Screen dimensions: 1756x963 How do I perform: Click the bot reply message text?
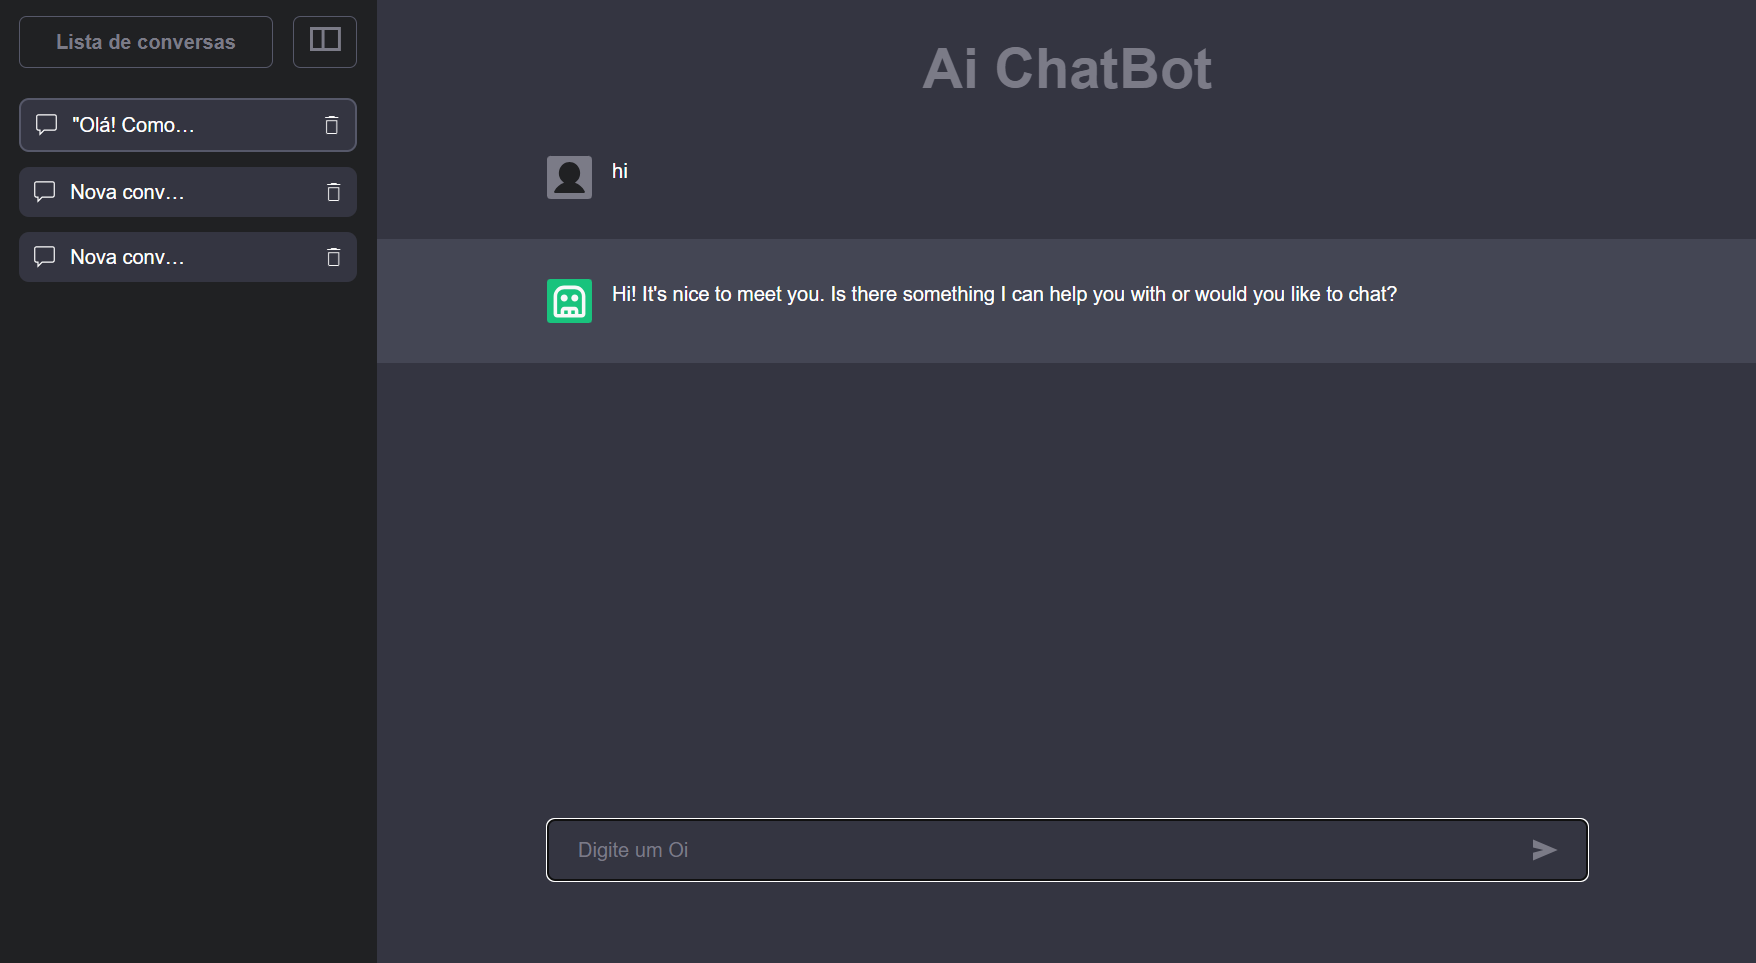pyautogui.click(x=1004, y=294)
